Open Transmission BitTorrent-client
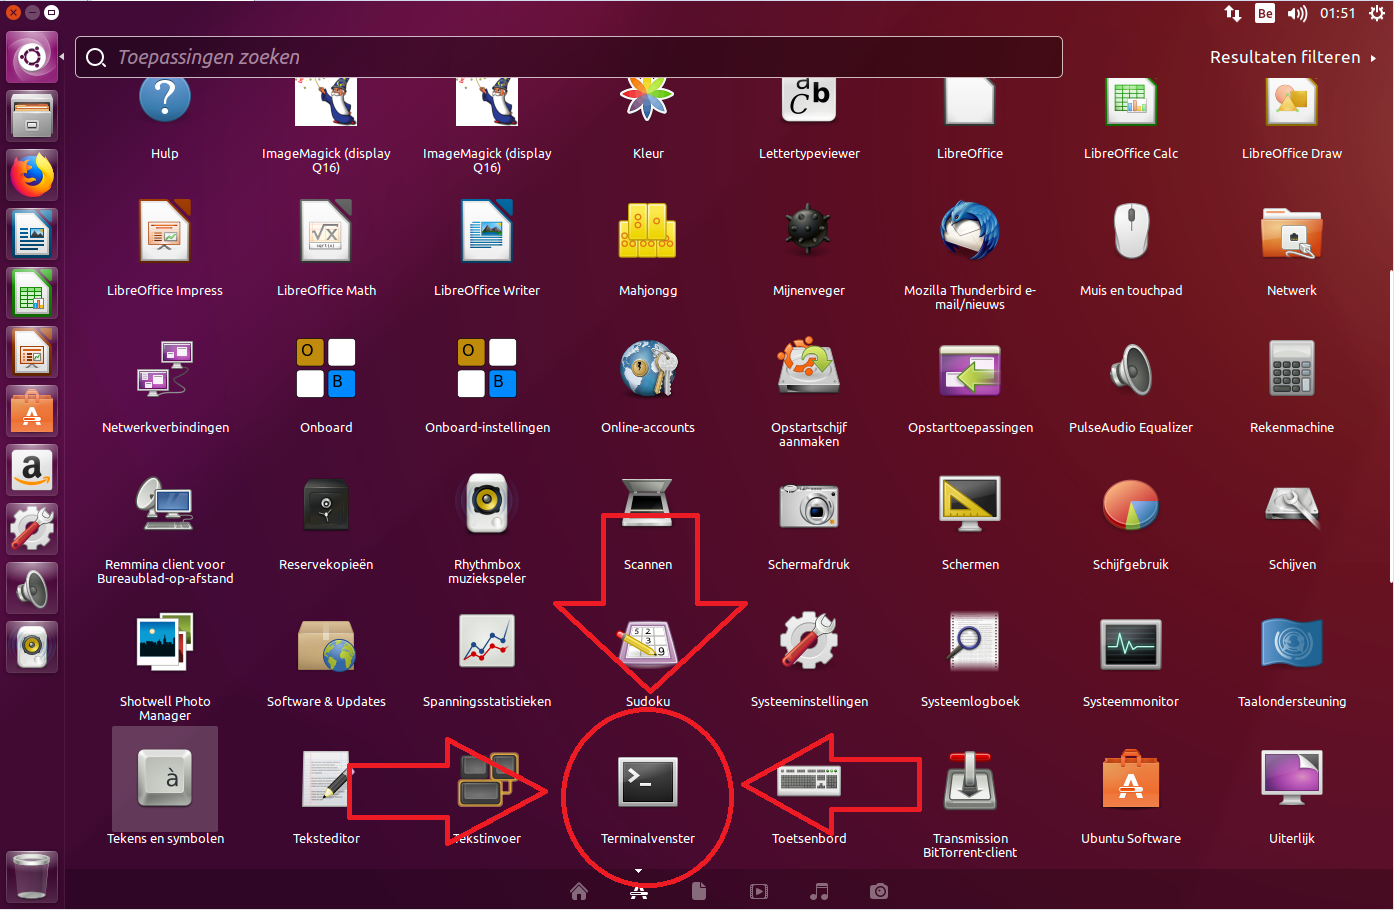The width and height of the screenshot is (1395, 911). 970,779
